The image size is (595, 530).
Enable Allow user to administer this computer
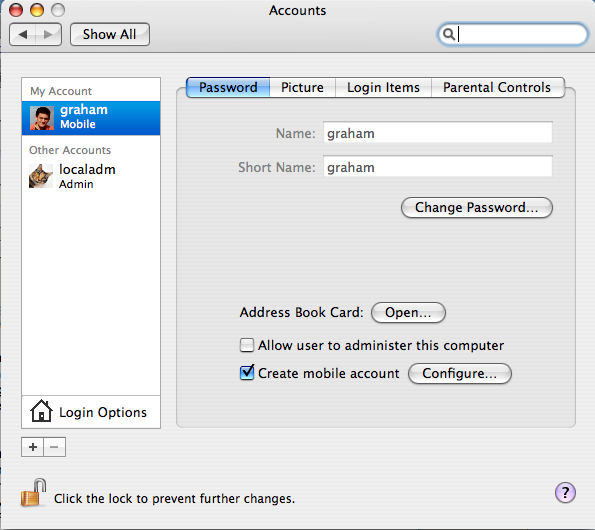coord(247,345)
